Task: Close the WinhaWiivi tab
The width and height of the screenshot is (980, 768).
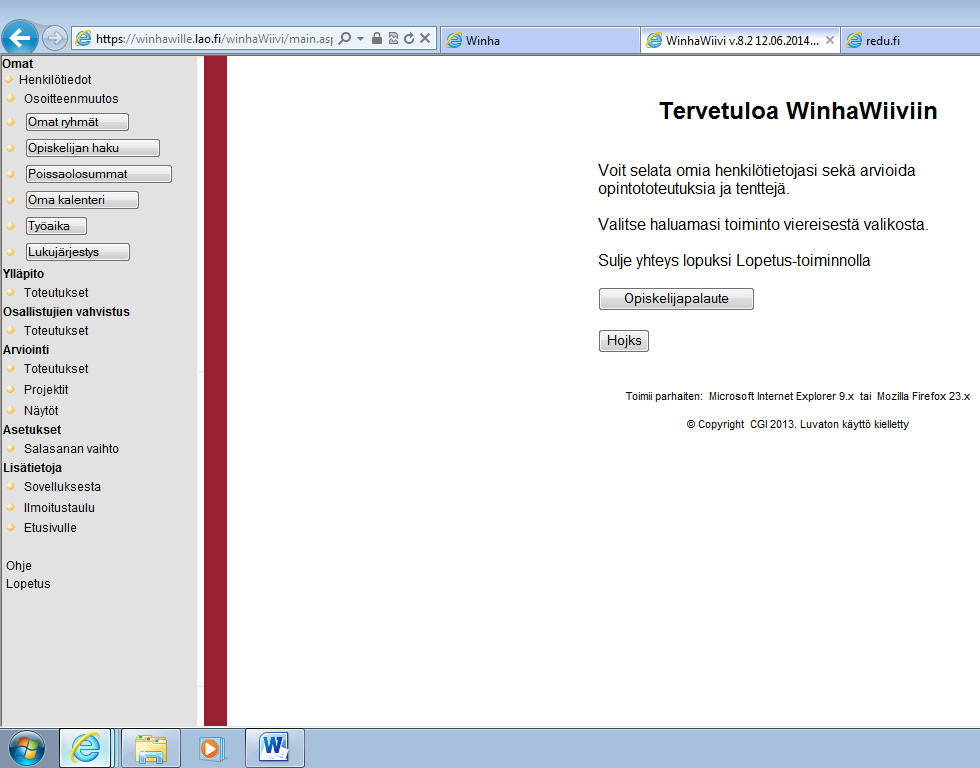Action: tap(830, 40)
